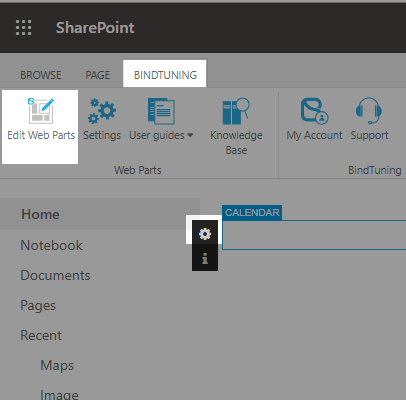Image resolution: width=406 pixels, height=400 pixels.
Task: Open Maps under Recent
Action: (57, 365)
